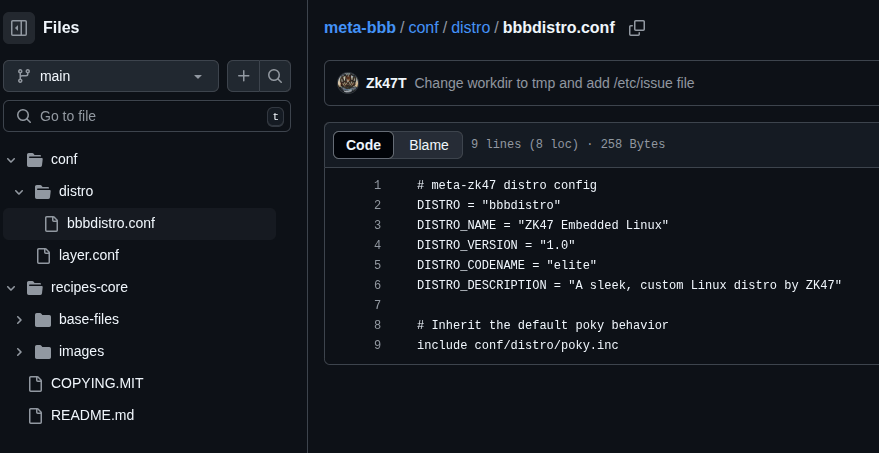Open the Zk47T author link
The width and height of the screenshot is (879, 453).
tap(386, 83)
